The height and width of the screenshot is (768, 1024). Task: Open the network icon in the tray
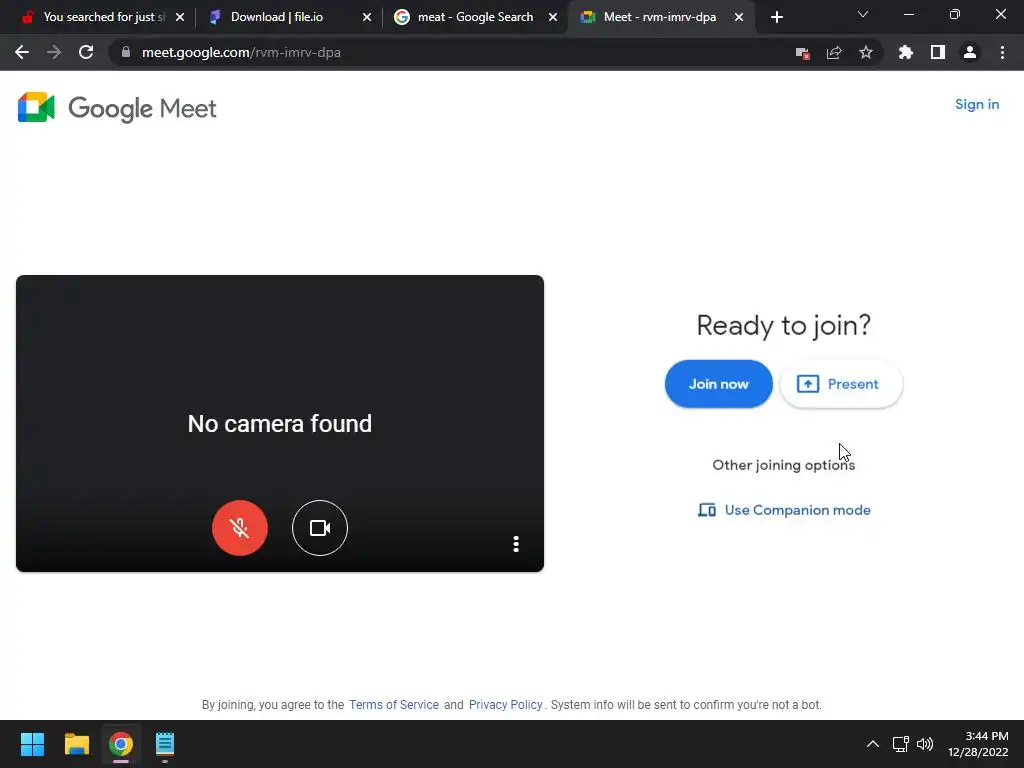point(901,744)
